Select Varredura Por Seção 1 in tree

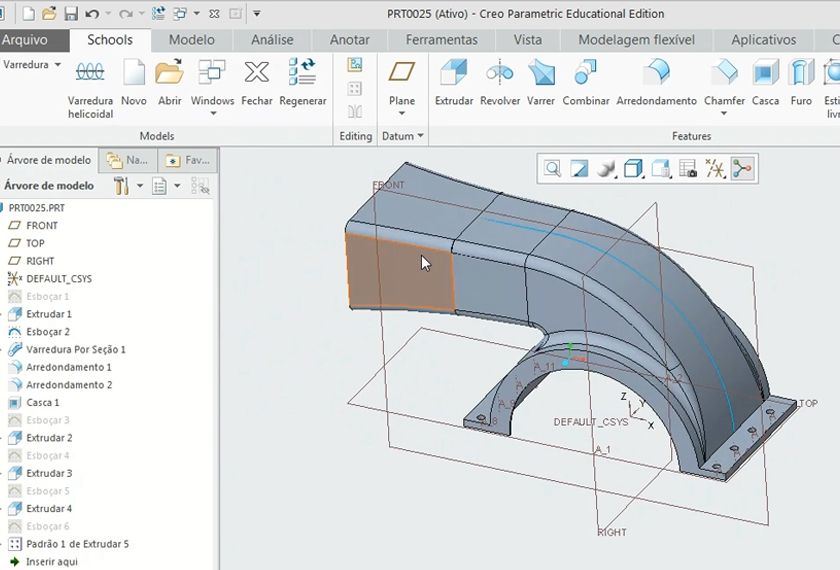[75, 350]
